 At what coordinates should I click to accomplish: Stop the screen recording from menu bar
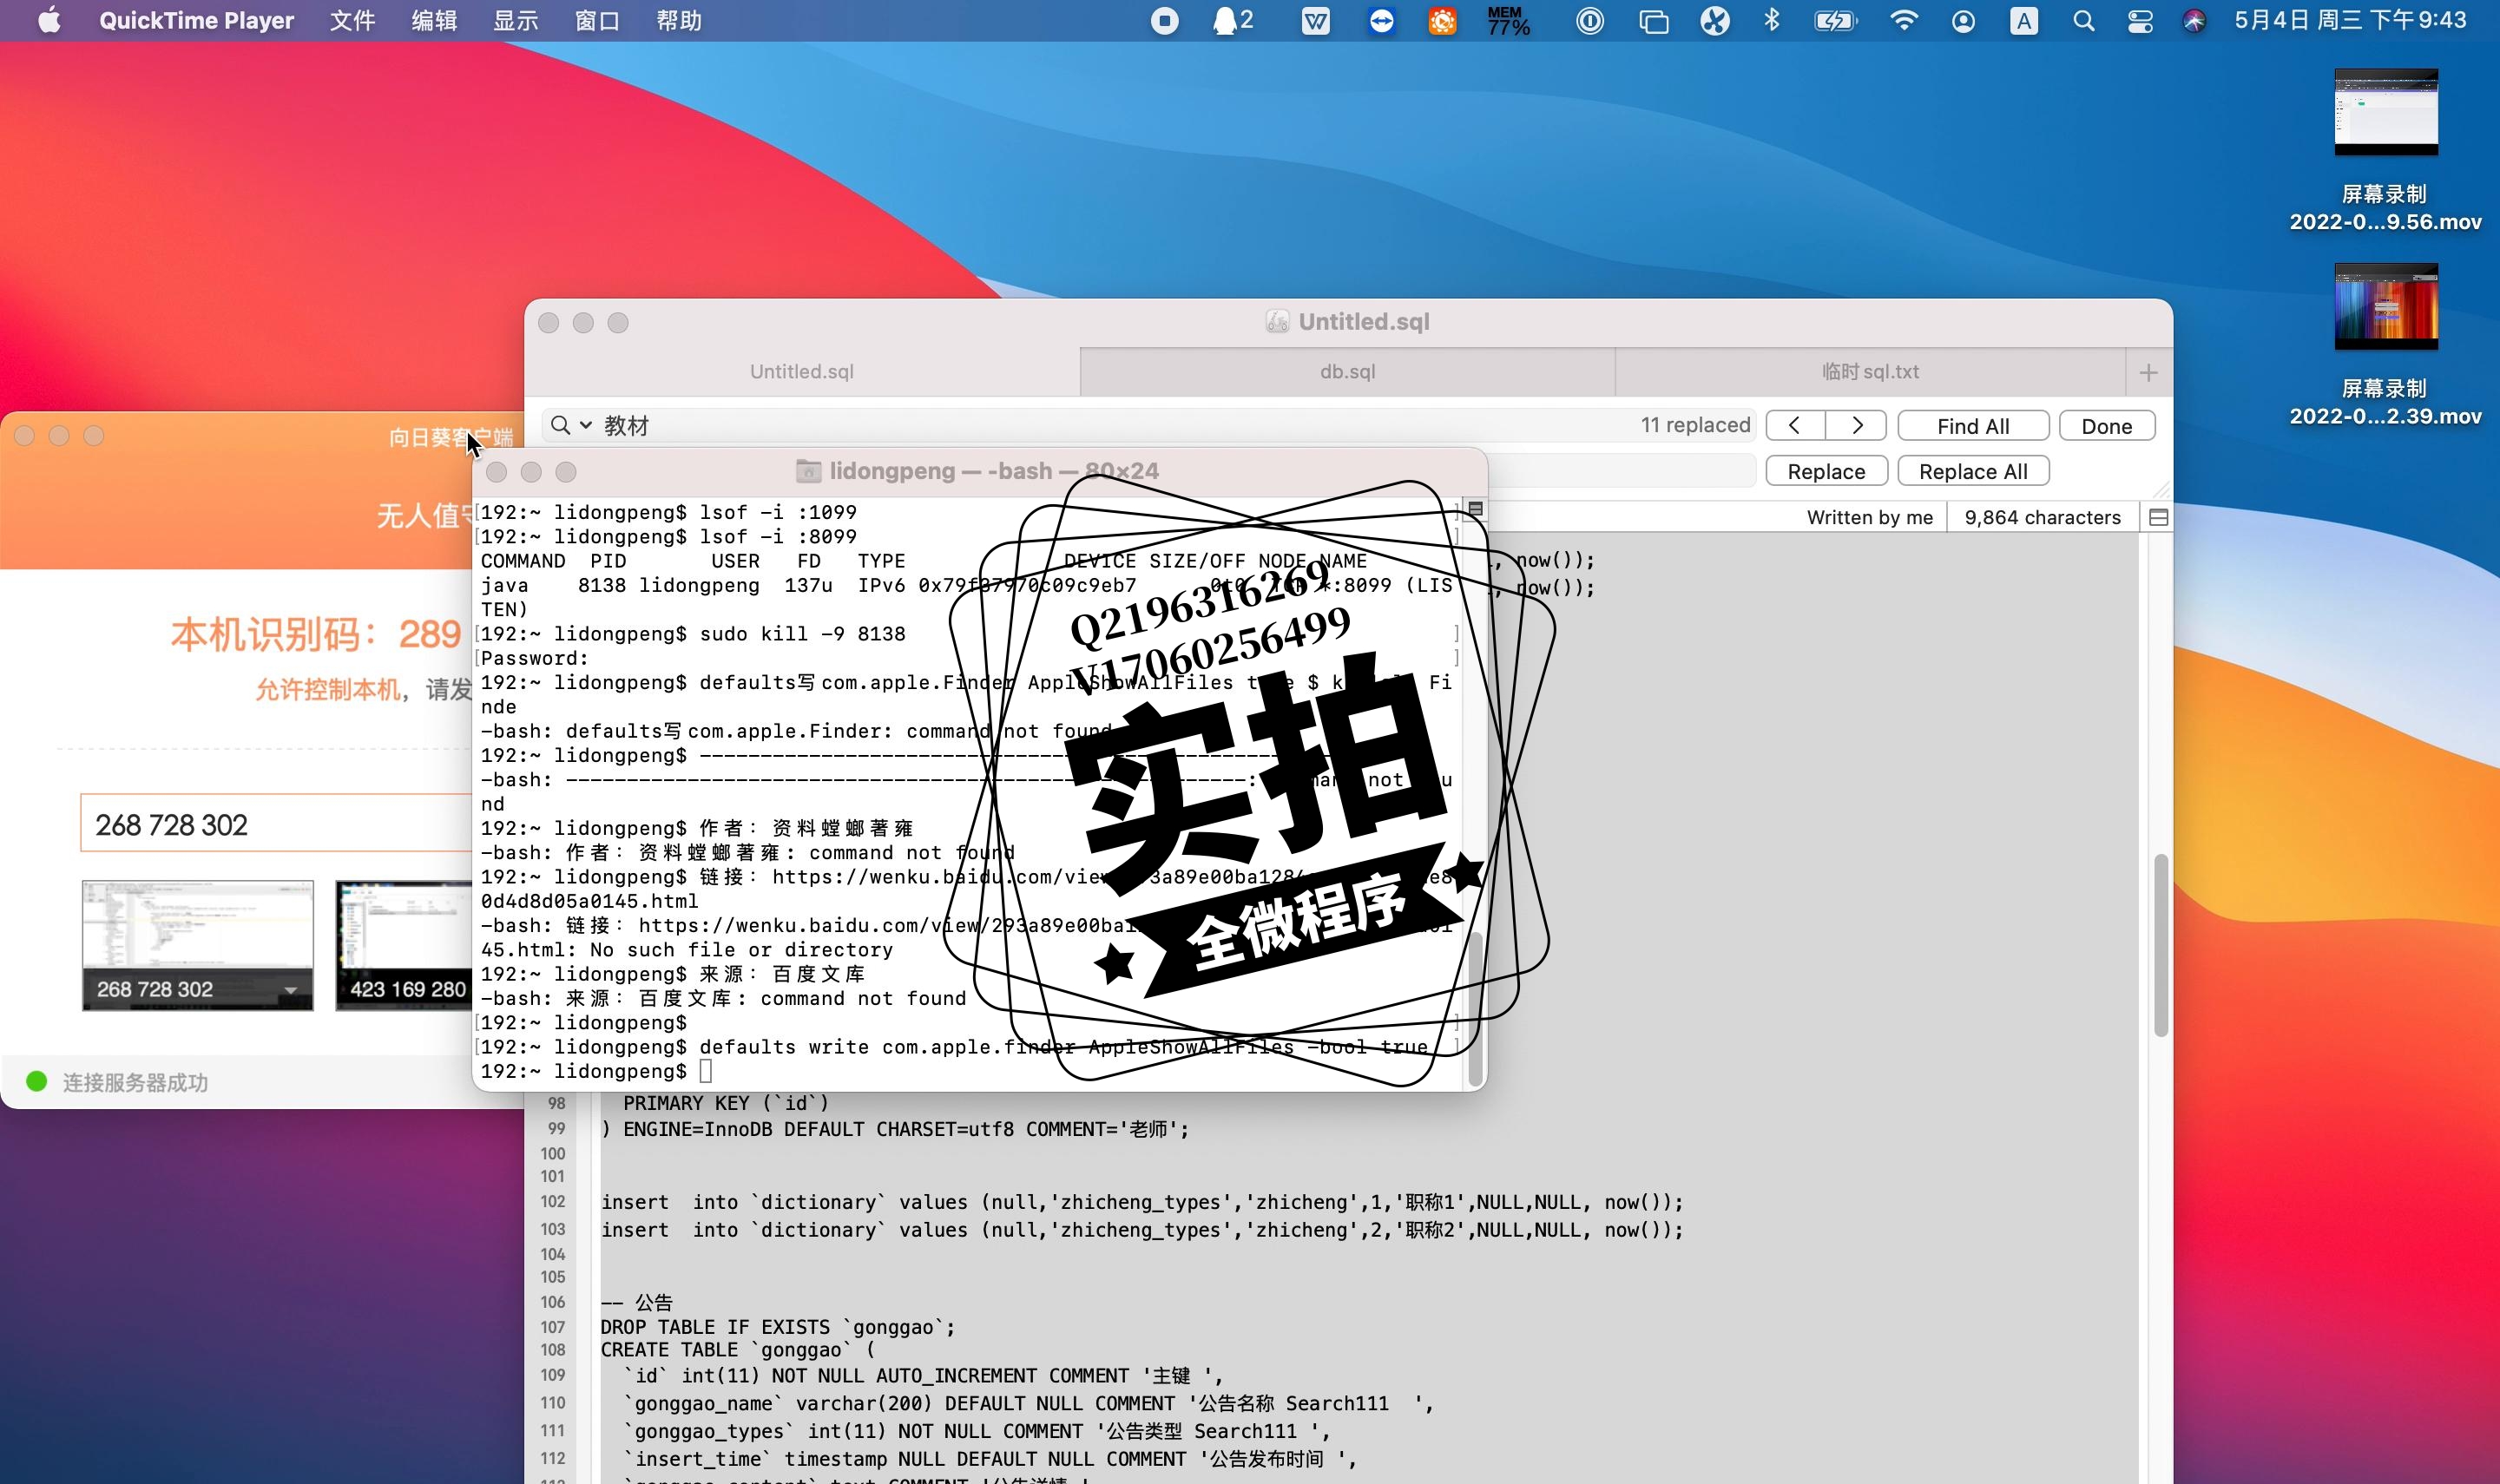(1165, 21)
